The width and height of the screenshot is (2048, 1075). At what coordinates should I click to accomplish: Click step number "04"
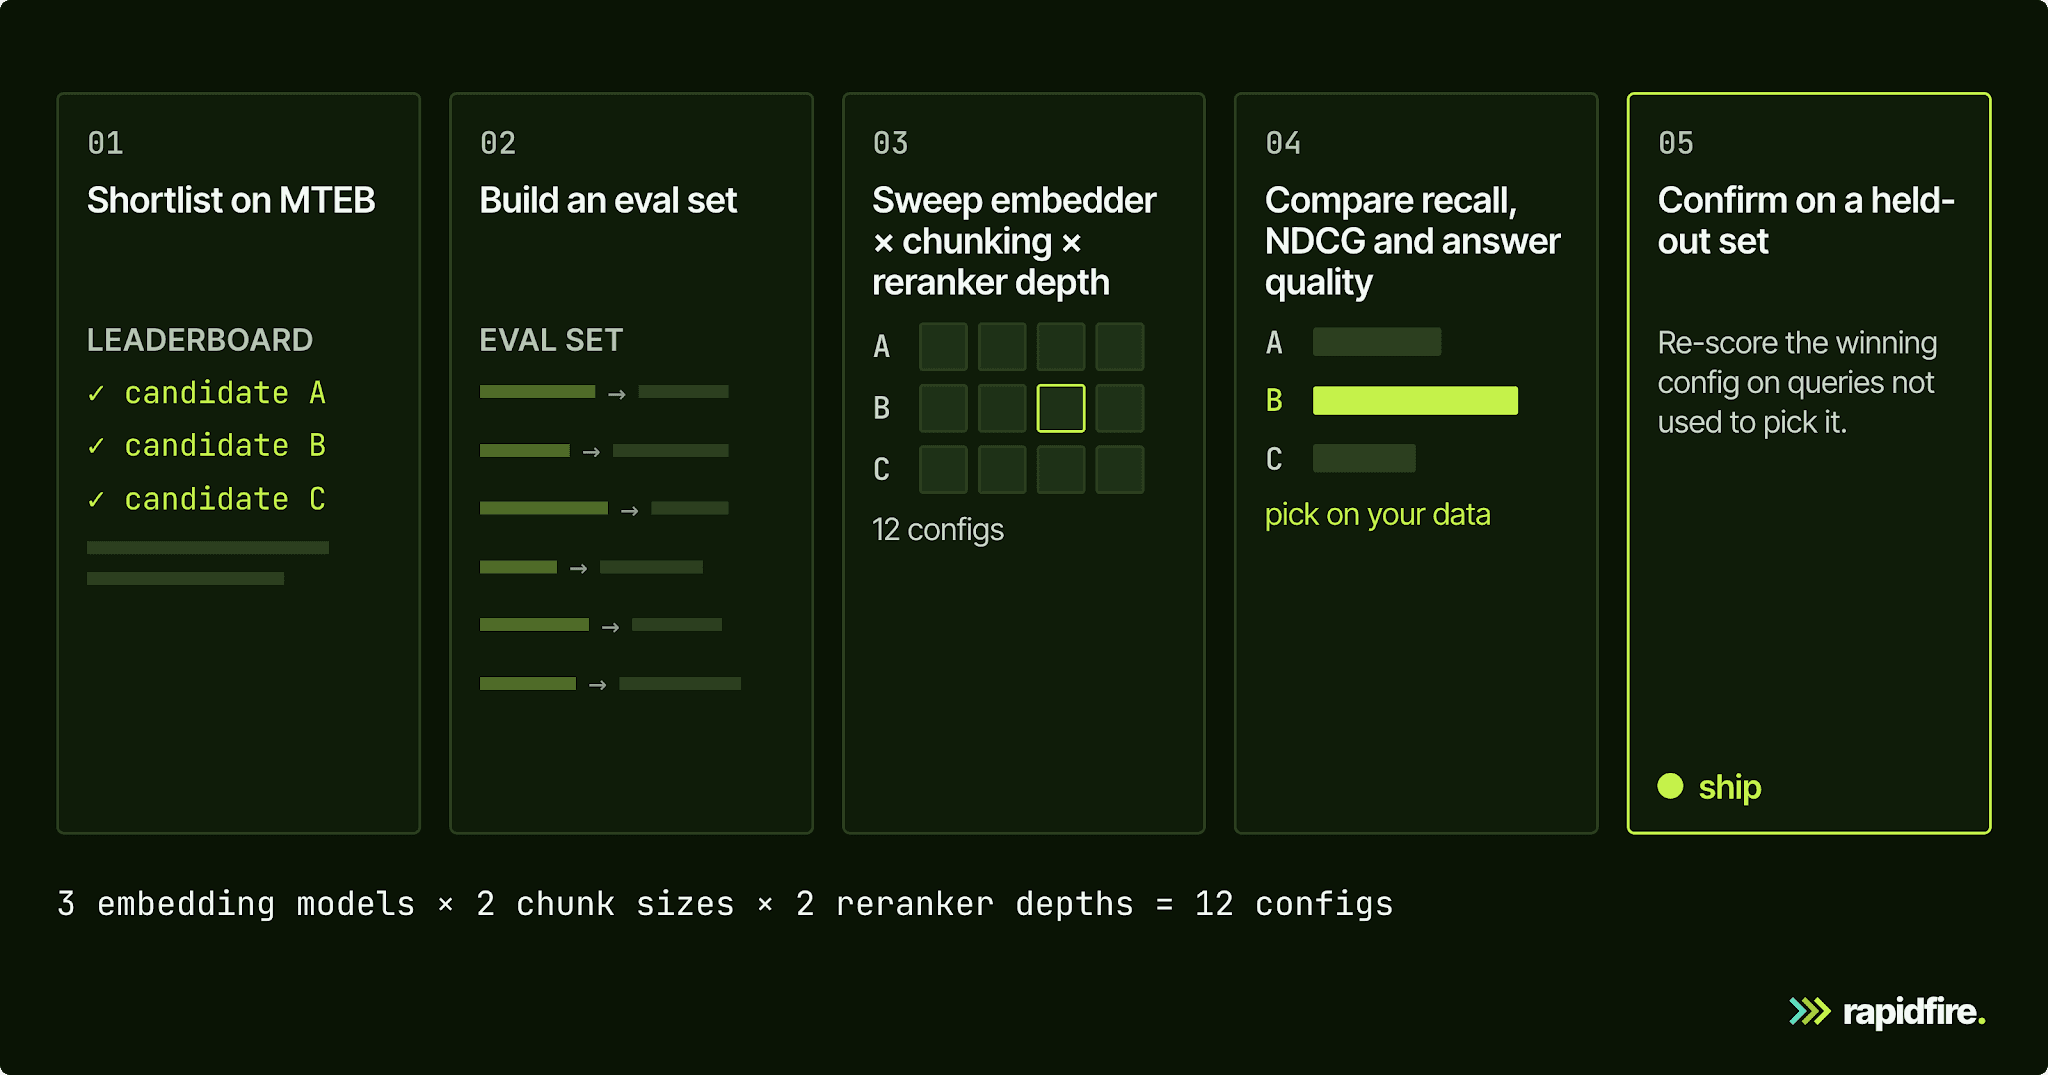[1283, 143]
